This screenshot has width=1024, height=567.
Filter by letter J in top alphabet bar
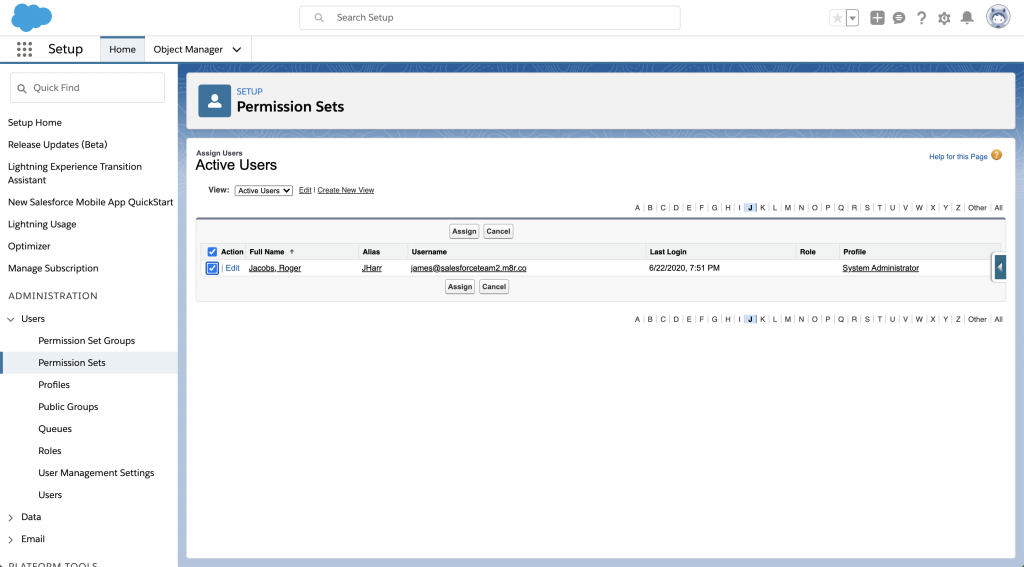click(750, 208)
